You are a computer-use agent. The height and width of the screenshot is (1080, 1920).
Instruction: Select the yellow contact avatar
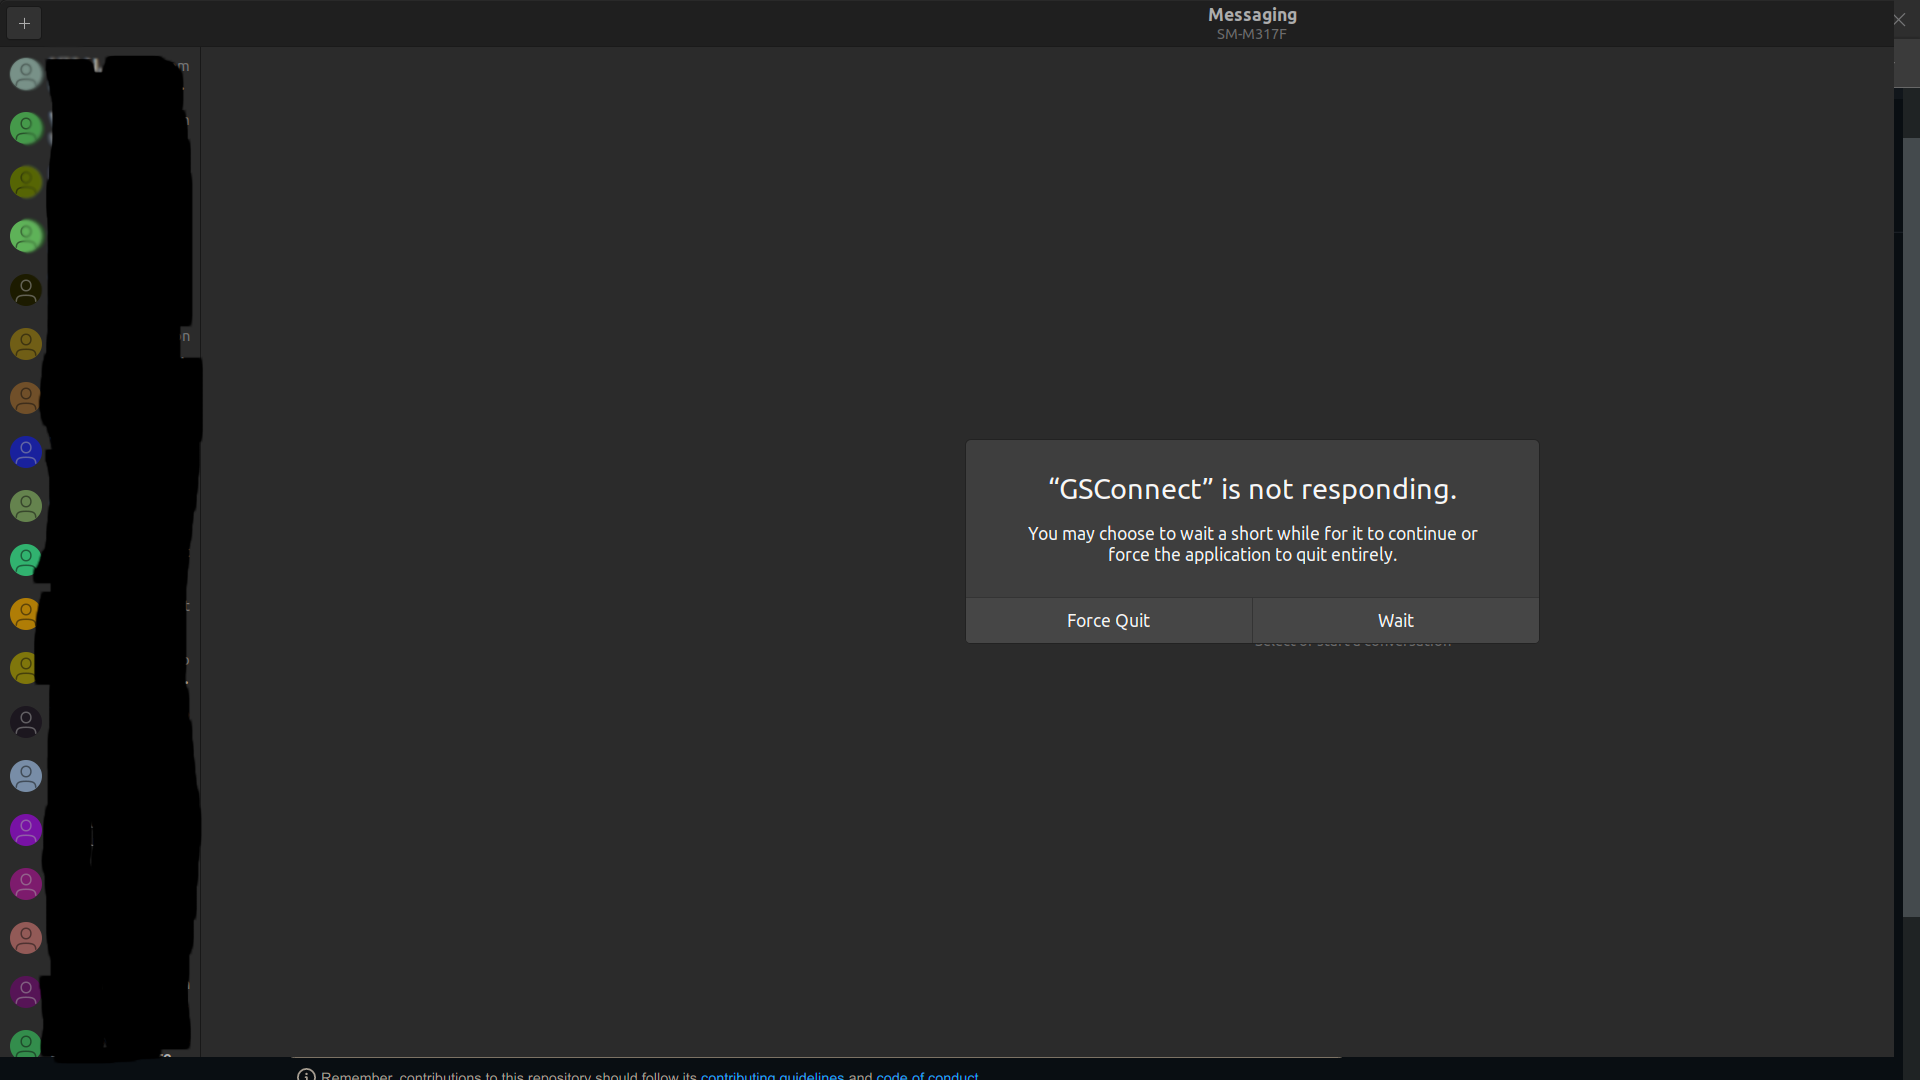[x=26, y=668]
